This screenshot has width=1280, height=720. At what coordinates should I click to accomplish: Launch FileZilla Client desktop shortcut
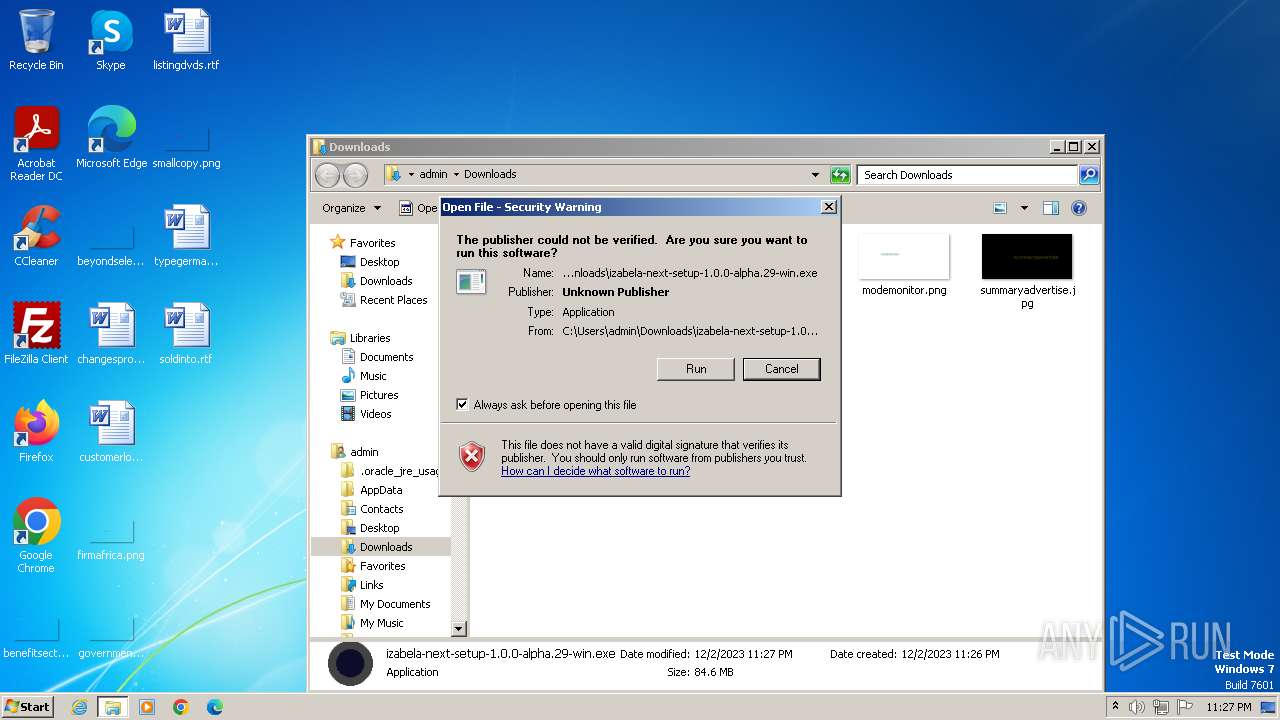(36, 334)
